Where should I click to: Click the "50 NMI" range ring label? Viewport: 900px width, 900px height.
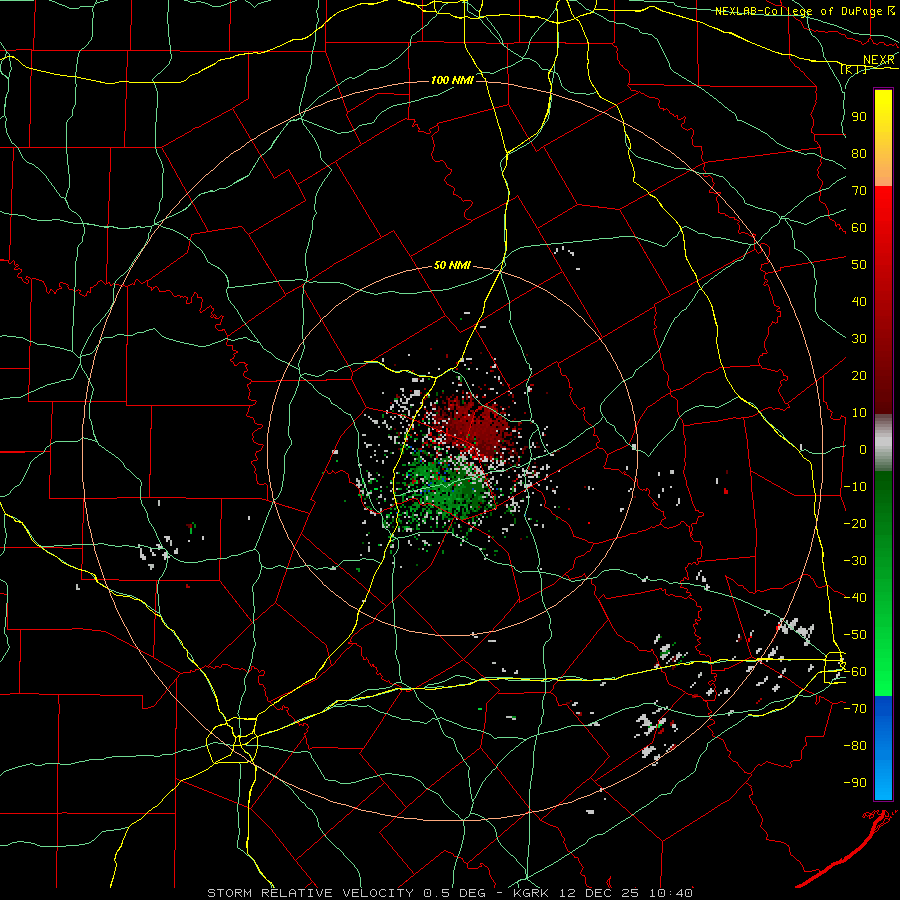coord(452,265)
